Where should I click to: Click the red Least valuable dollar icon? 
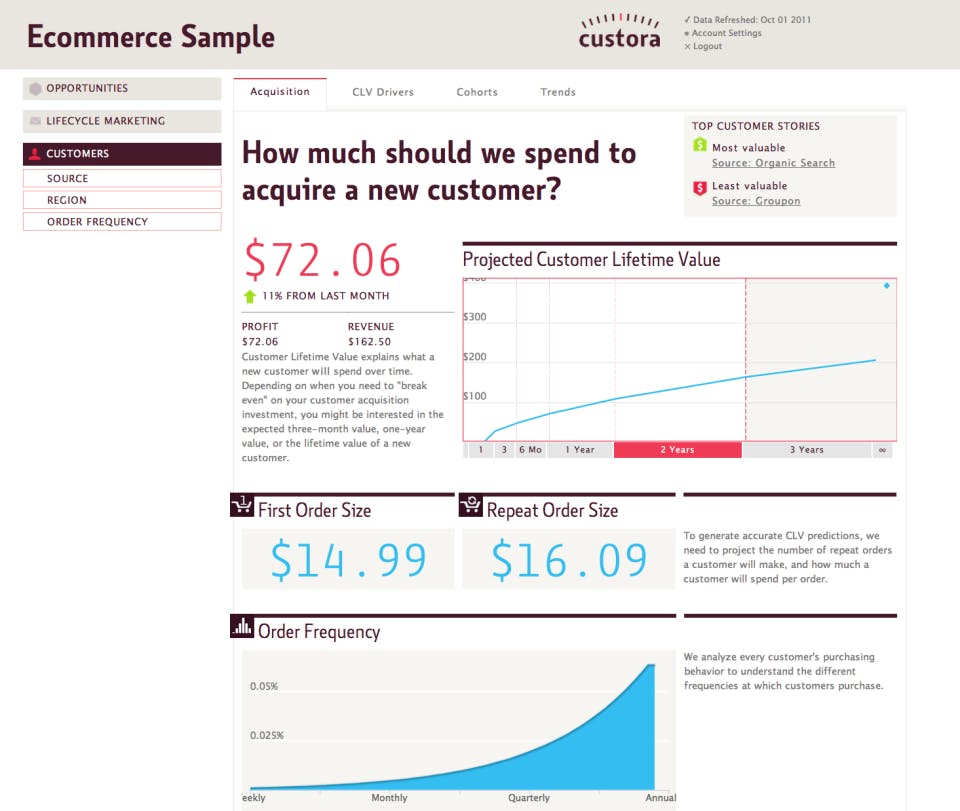click(x=700, y=186)
